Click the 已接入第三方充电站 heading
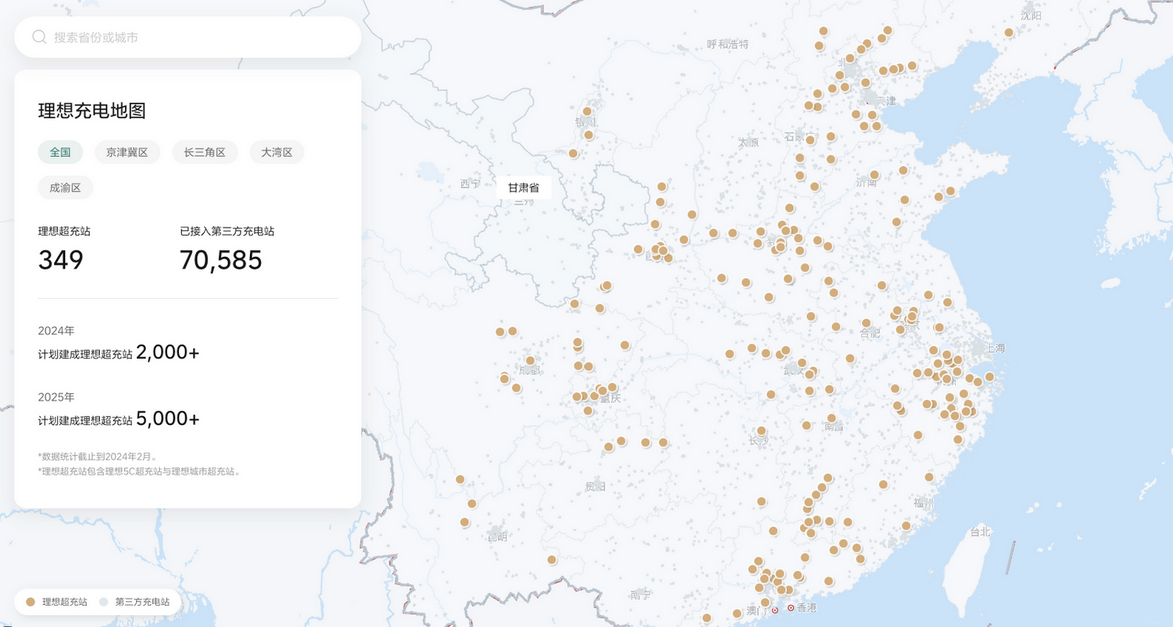Viewport: 1176px width, 630px height. tap(227, 231)
